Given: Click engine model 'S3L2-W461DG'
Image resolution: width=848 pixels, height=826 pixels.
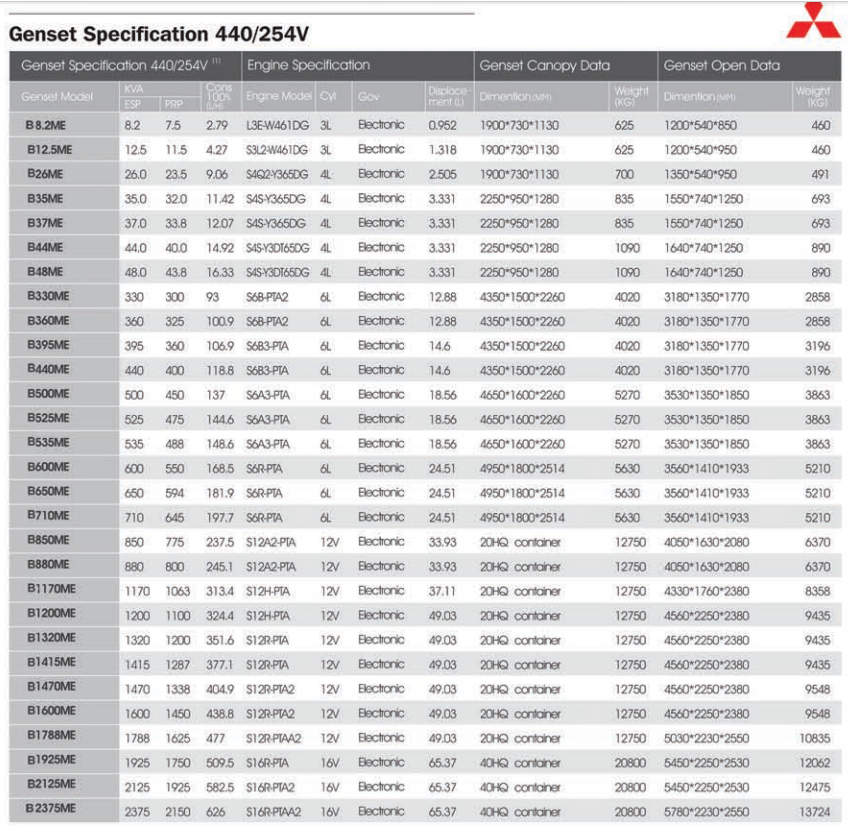Looking at the screenshot, I should pos(277,150).
